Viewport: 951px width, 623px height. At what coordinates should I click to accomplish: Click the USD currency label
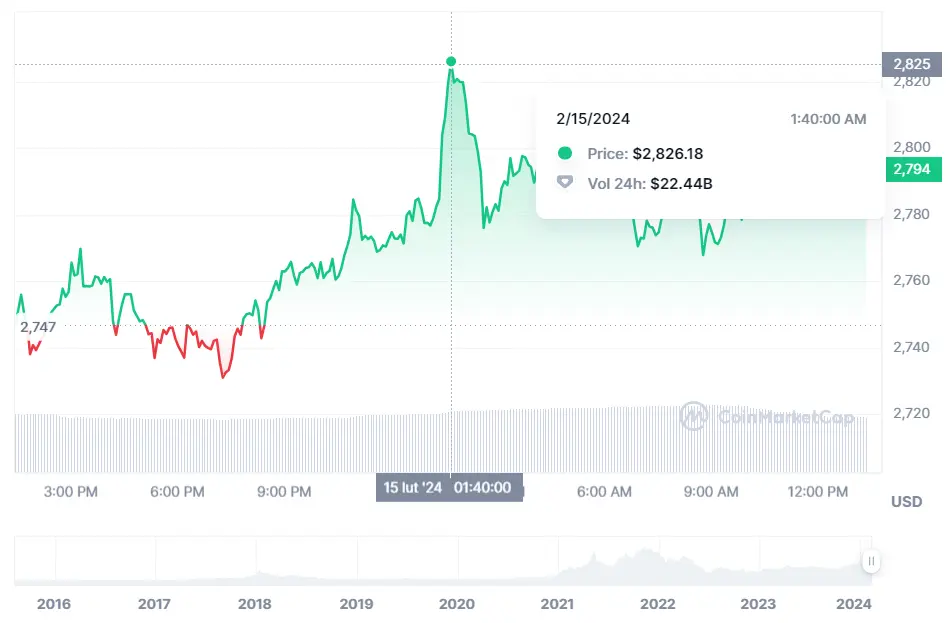(x=907, y=501)
